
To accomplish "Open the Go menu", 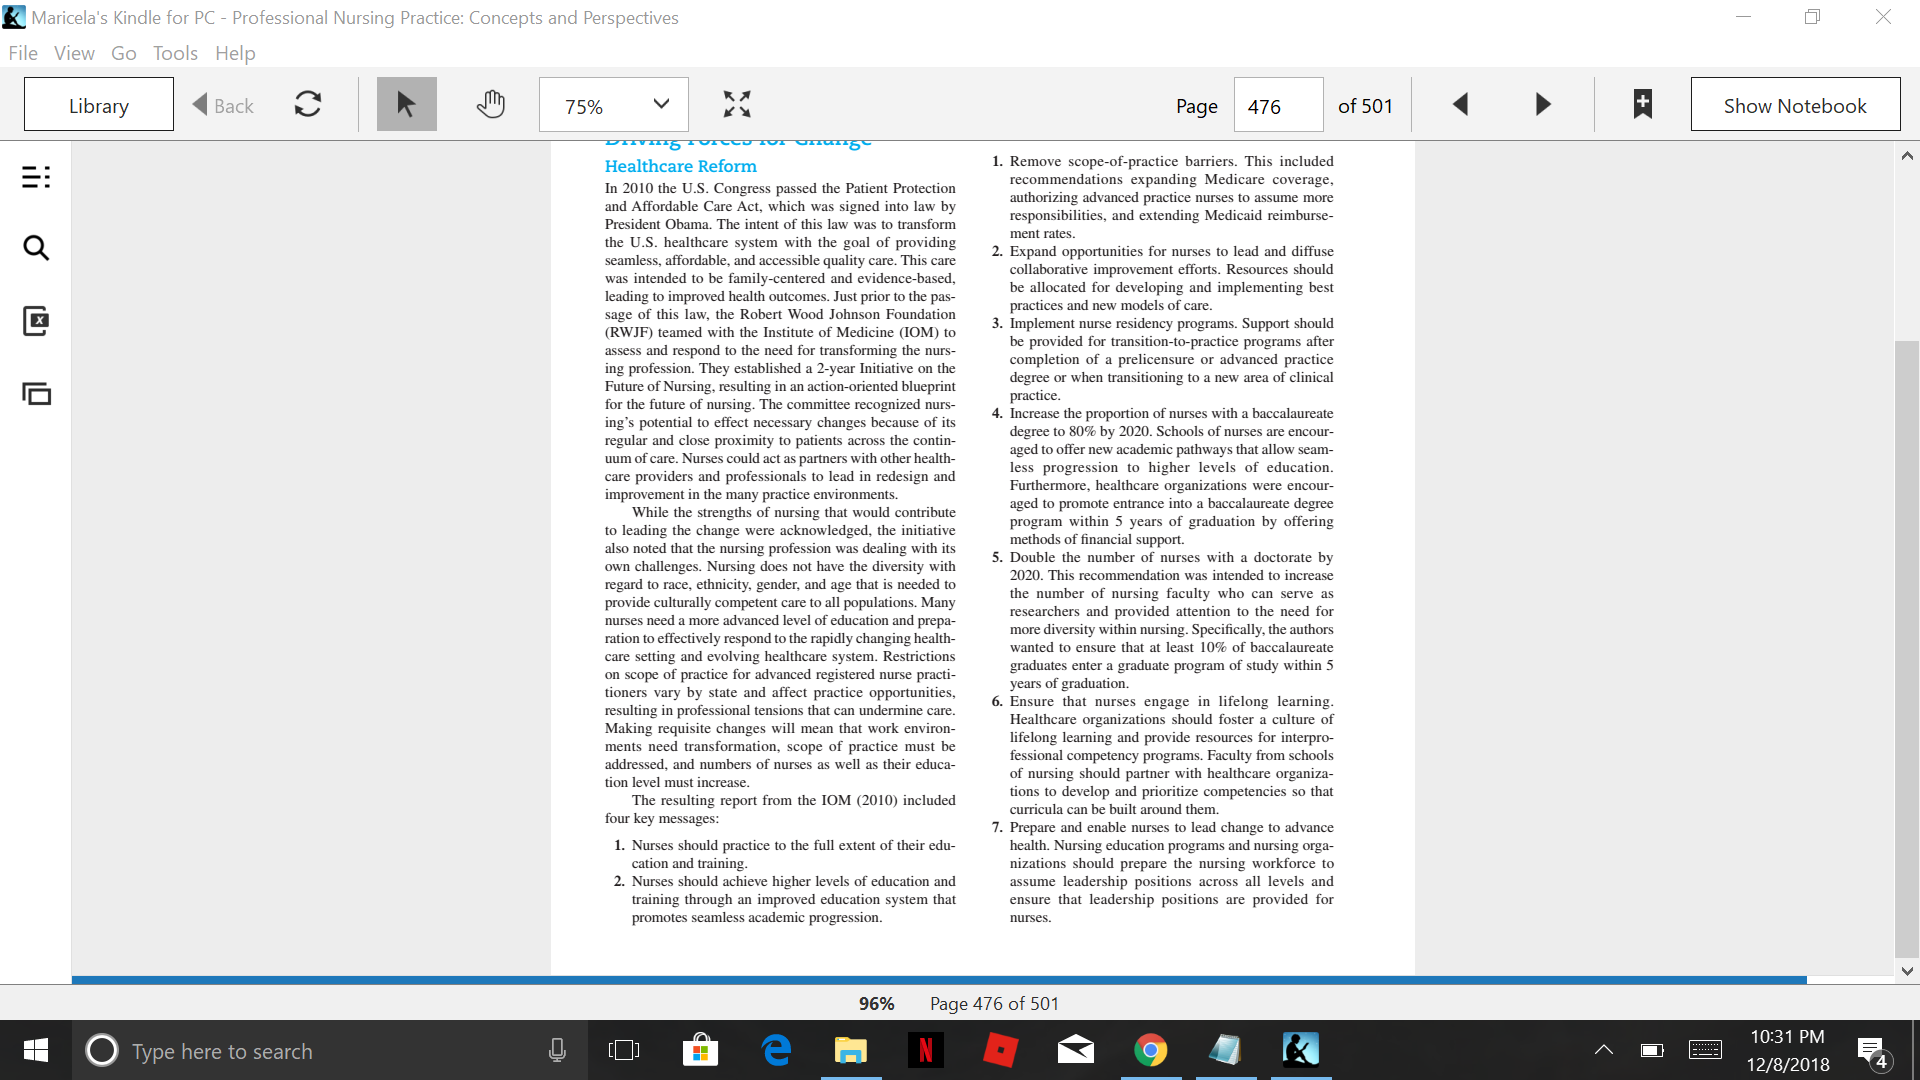I will (124, 53).
